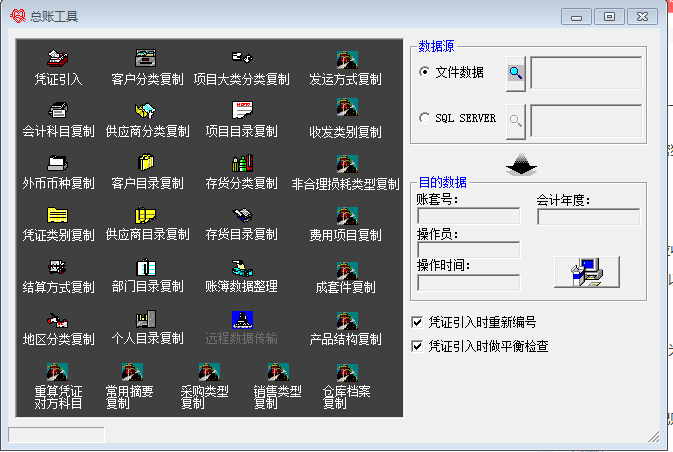Open the 发运方式复制 icon
Screen dimensions: 673x452
point(347,60)
